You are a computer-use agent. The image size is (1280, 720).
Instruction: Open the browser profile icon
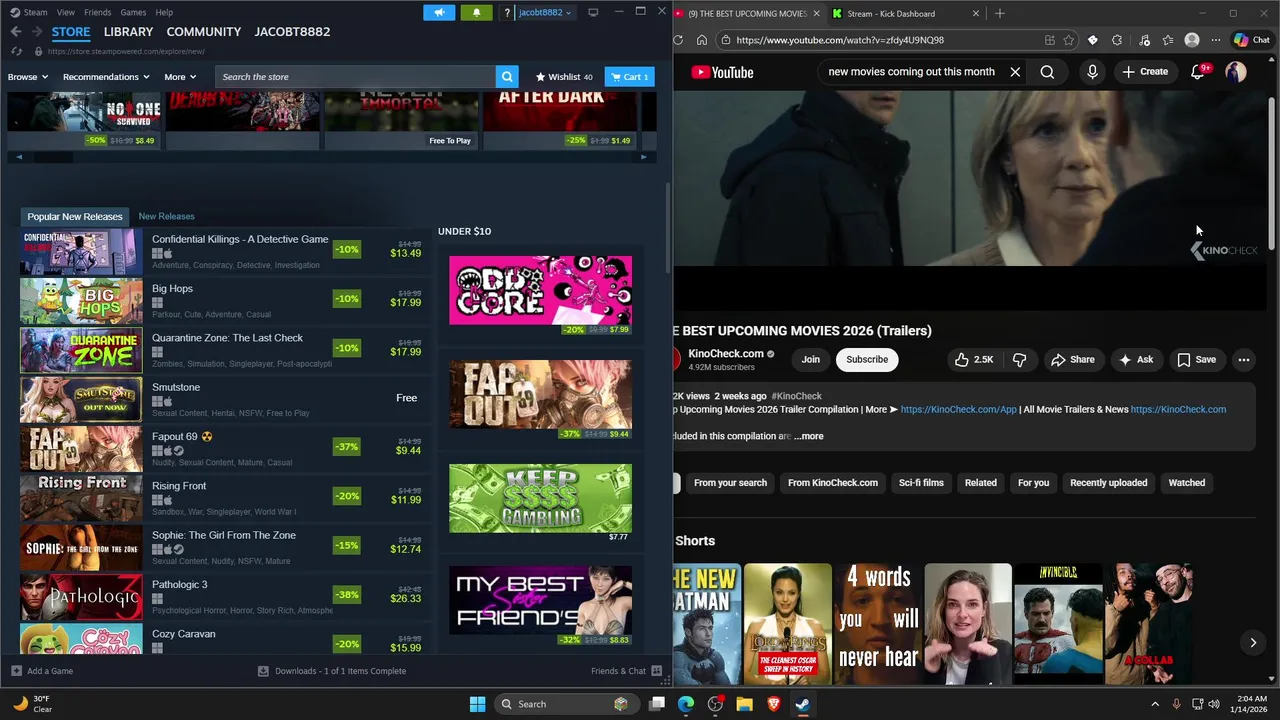coord(1192,40)
